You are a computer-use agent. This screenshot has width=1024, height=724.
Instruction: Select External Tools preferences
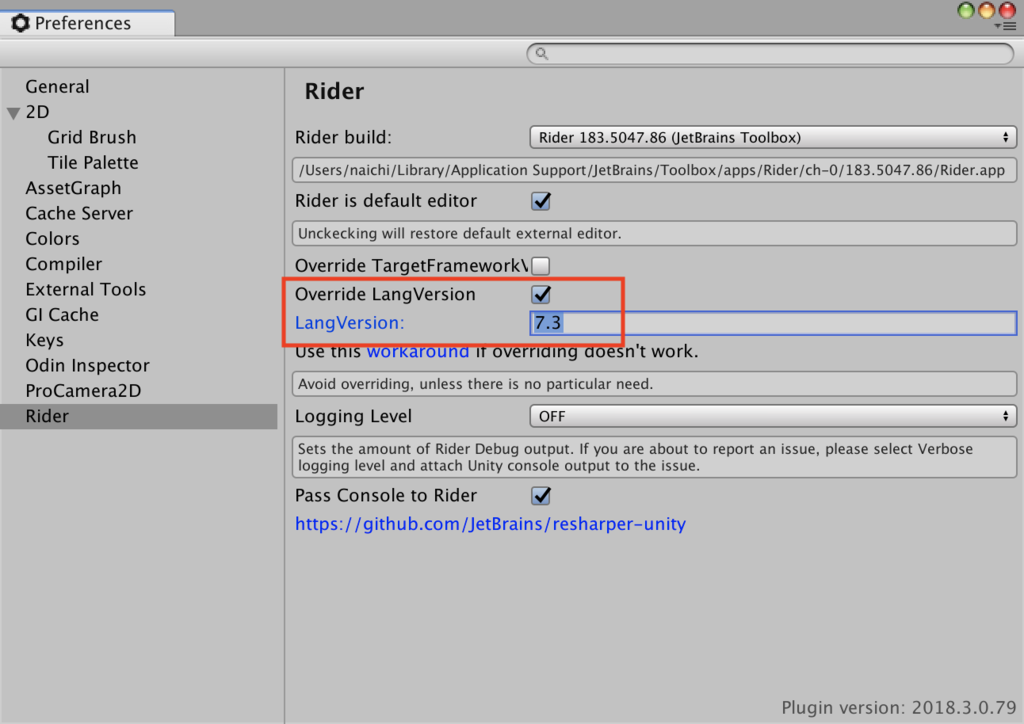click(x=86, y=289)
